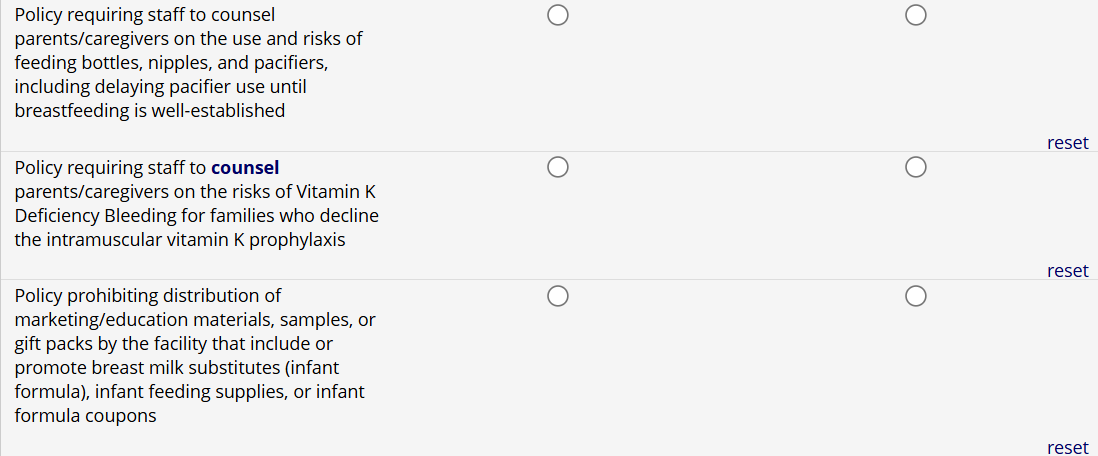Pick left radio for formula marketing prohibition policy

coord(558,295)
